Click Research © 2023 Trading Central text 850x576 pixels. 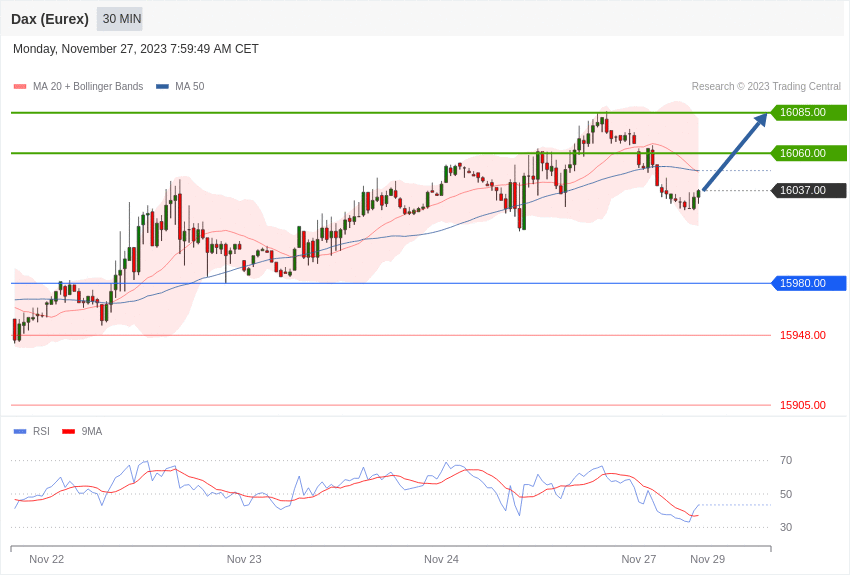pos(766,86)
